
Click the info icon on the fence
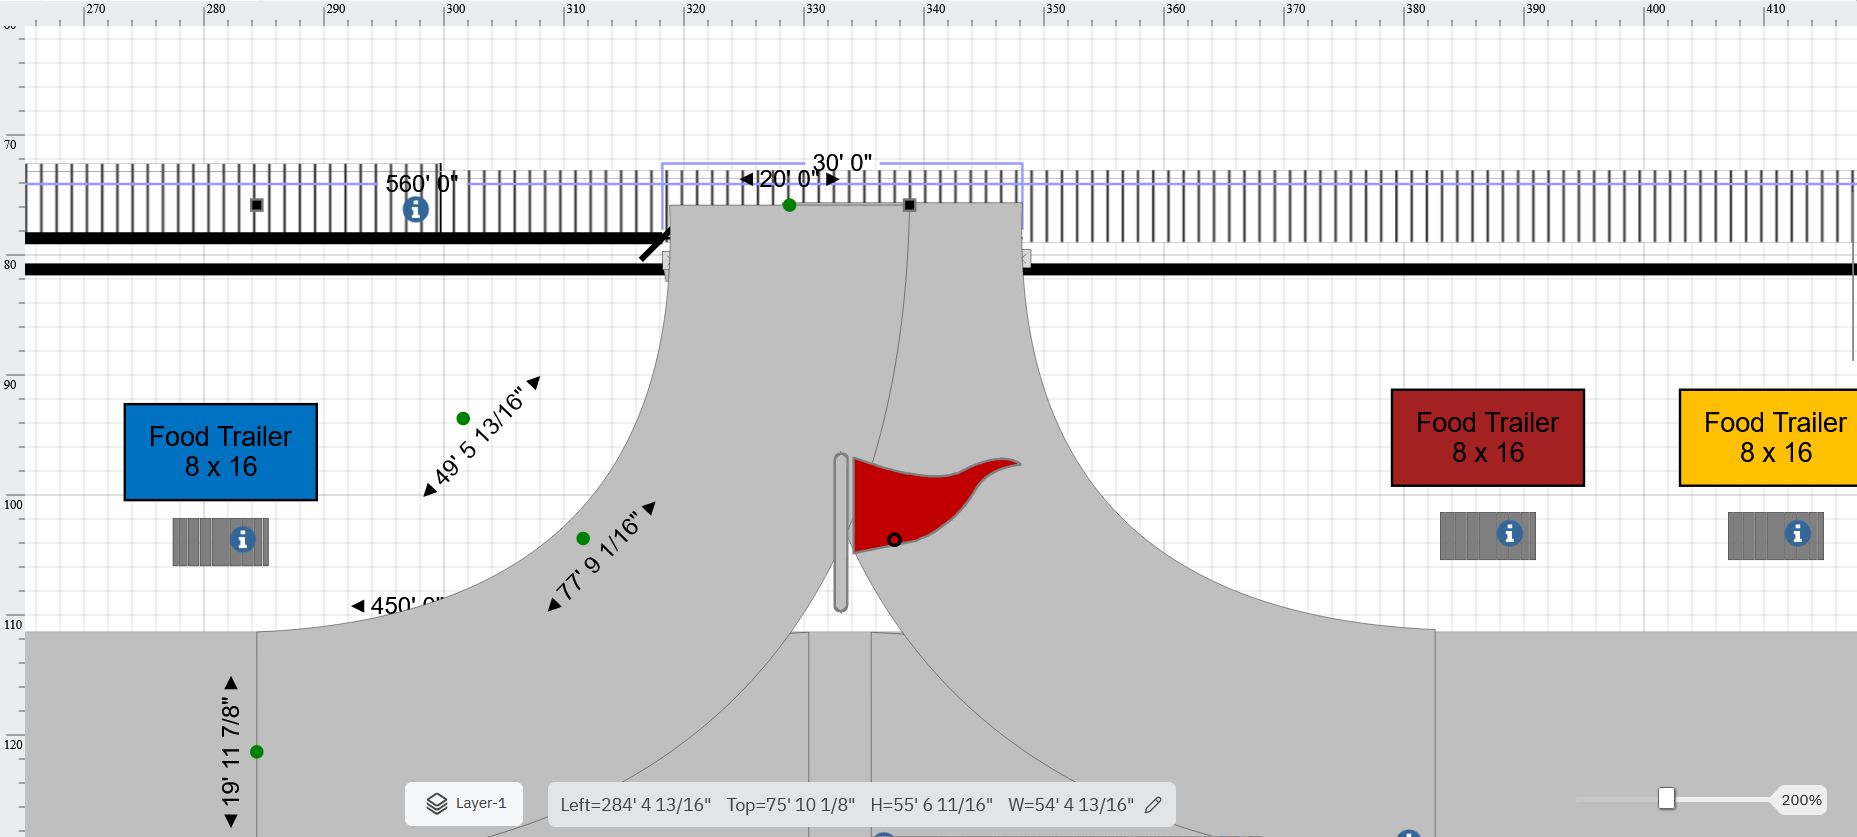[416, 210]
